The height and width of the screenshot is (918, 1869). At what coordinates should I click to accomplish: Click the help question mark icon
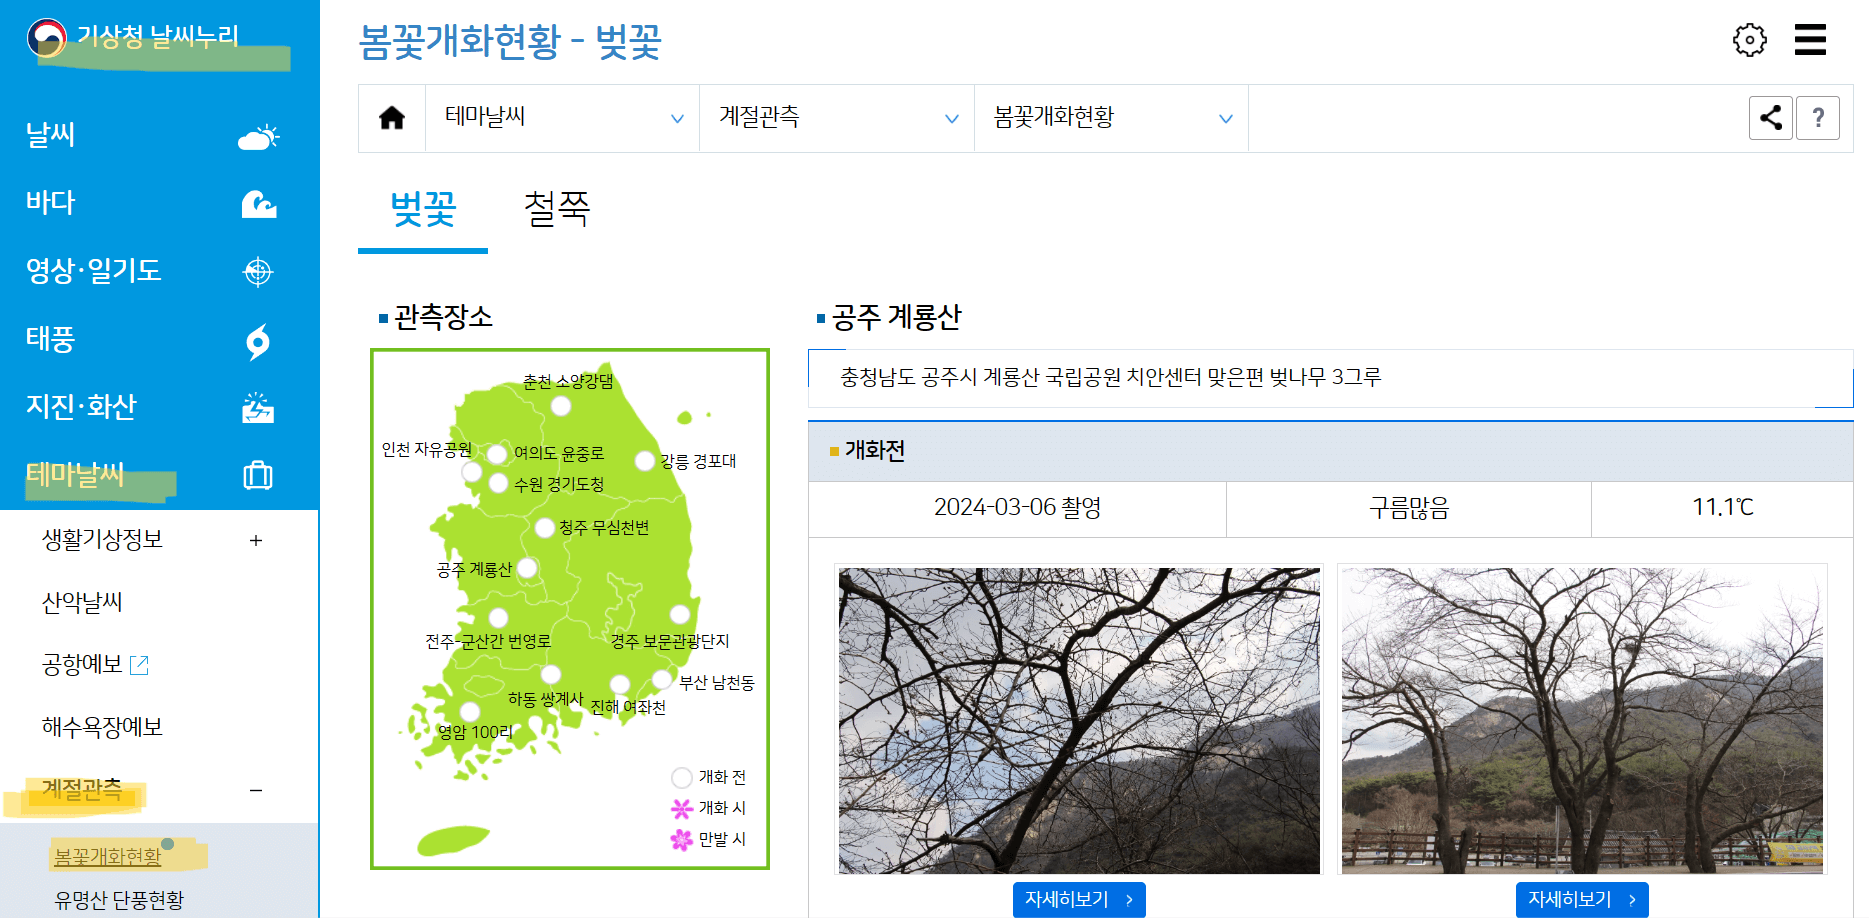[1818, 117]
